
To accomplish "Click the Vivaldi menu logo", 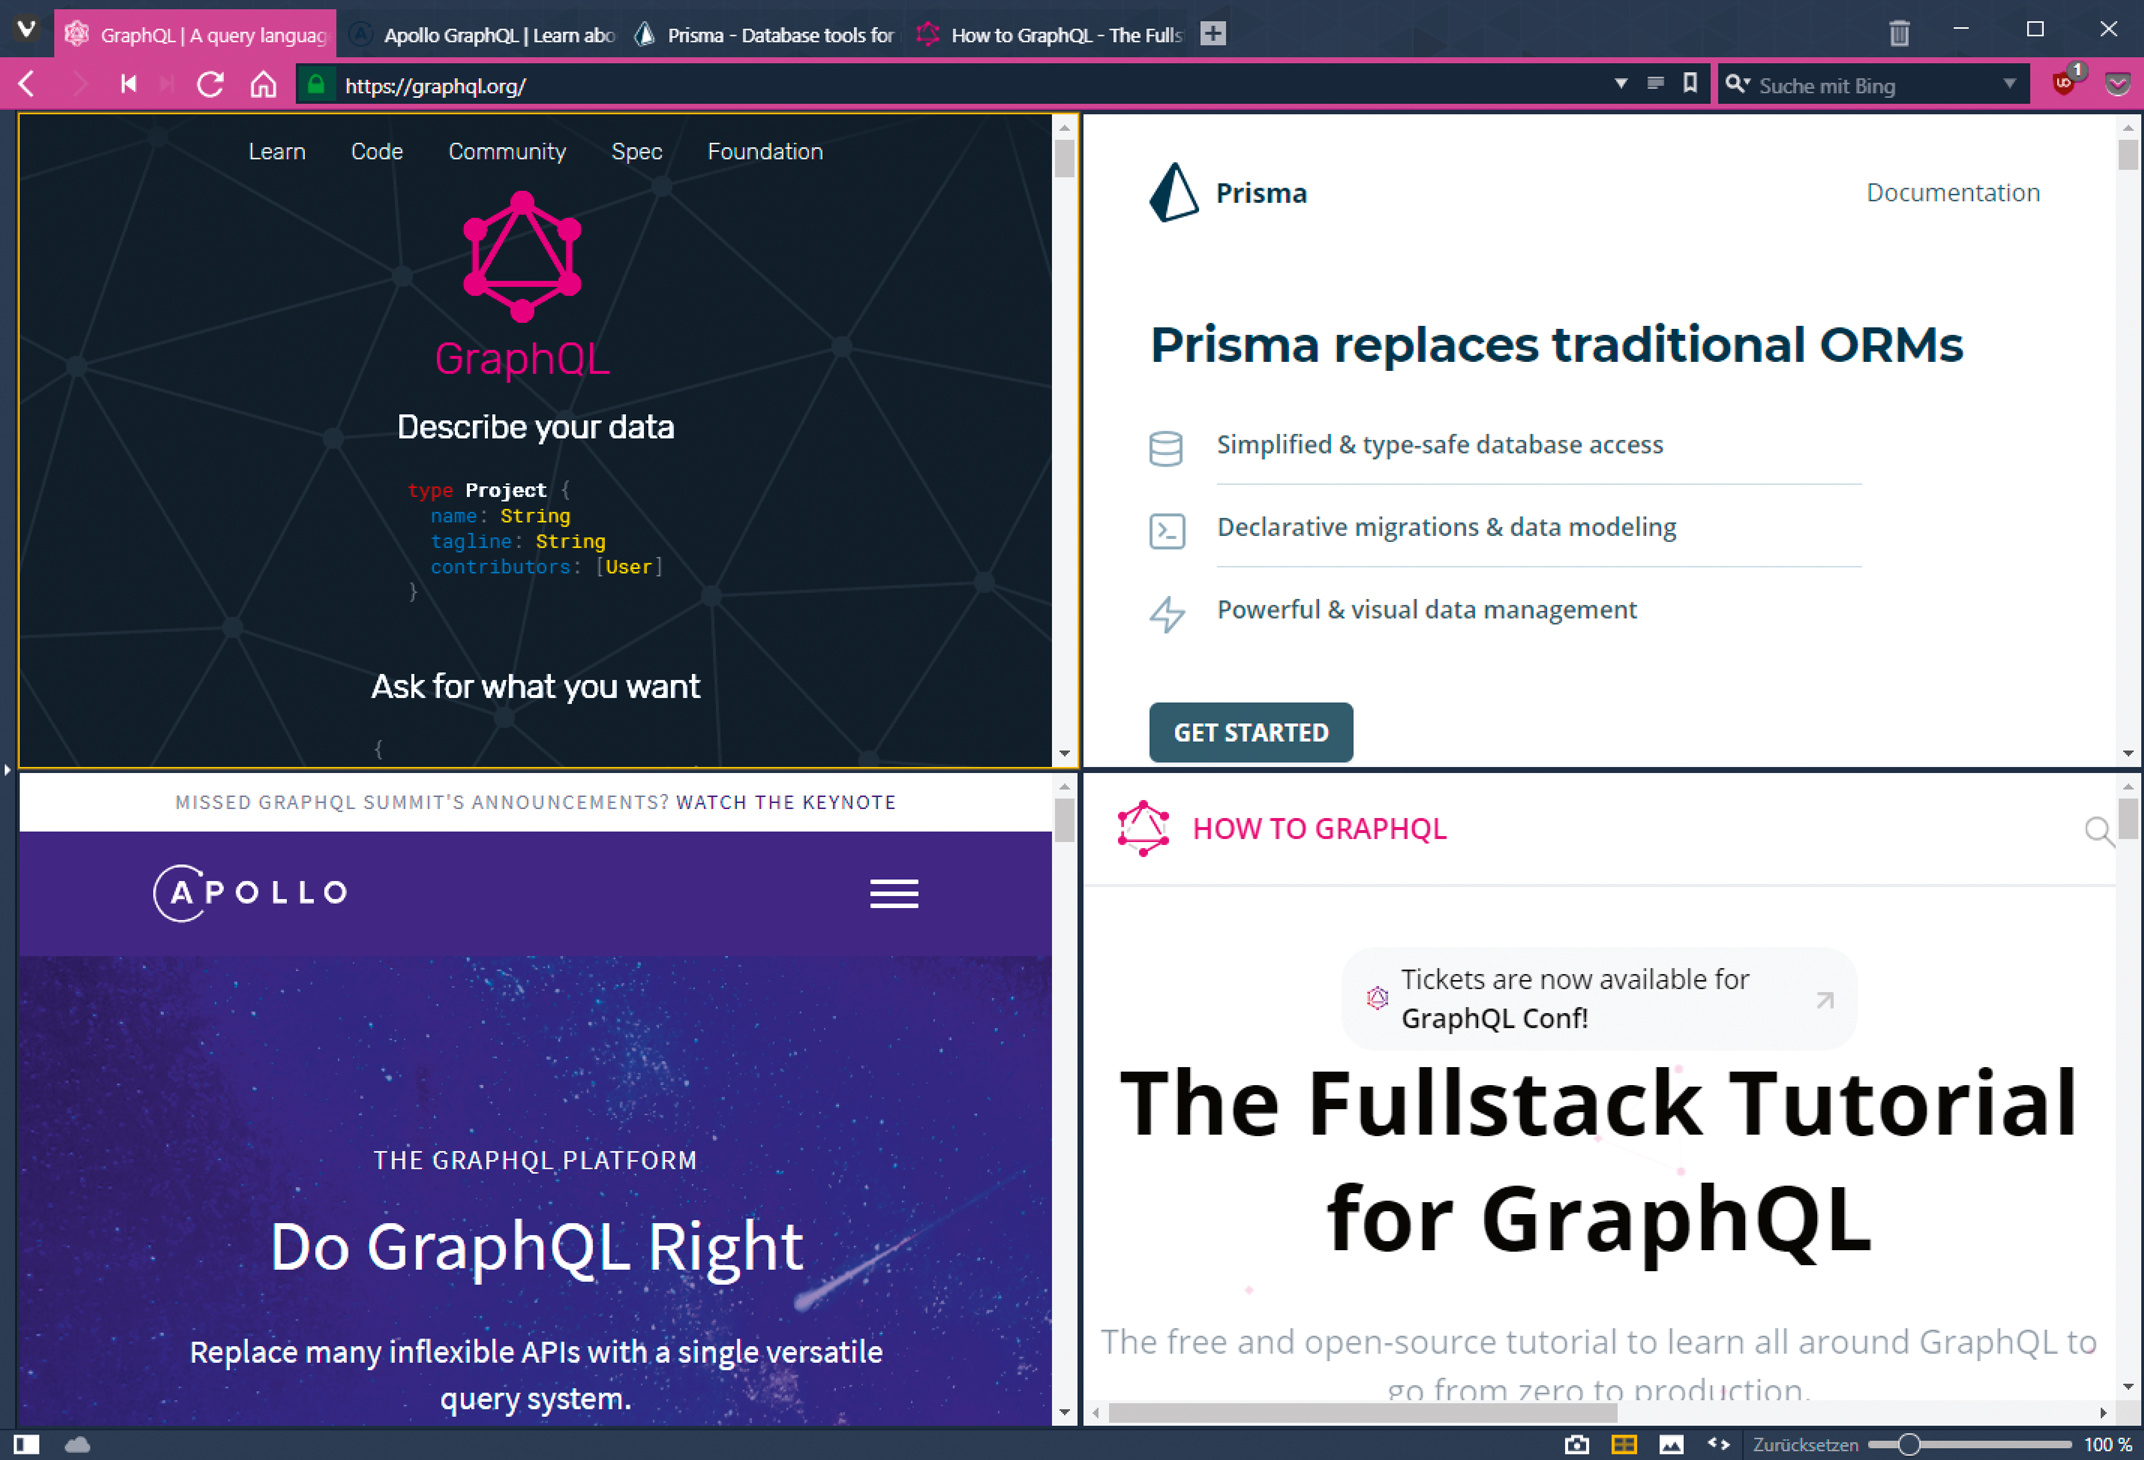I will click(x=27, y=30).
